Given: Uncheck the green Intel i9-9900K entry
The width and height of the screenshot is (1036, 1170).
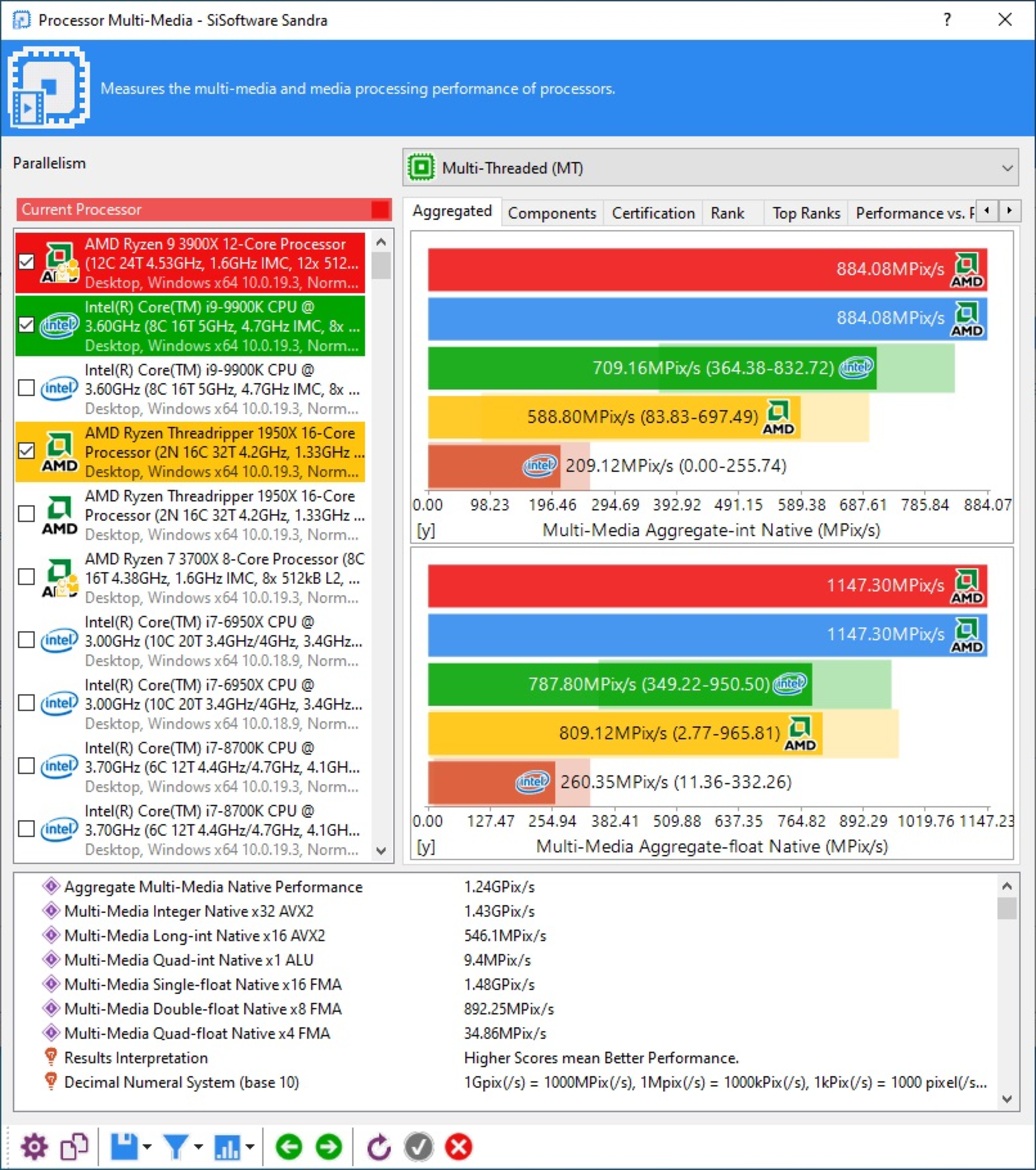Looking at the screenshot, I should (27, 325).
